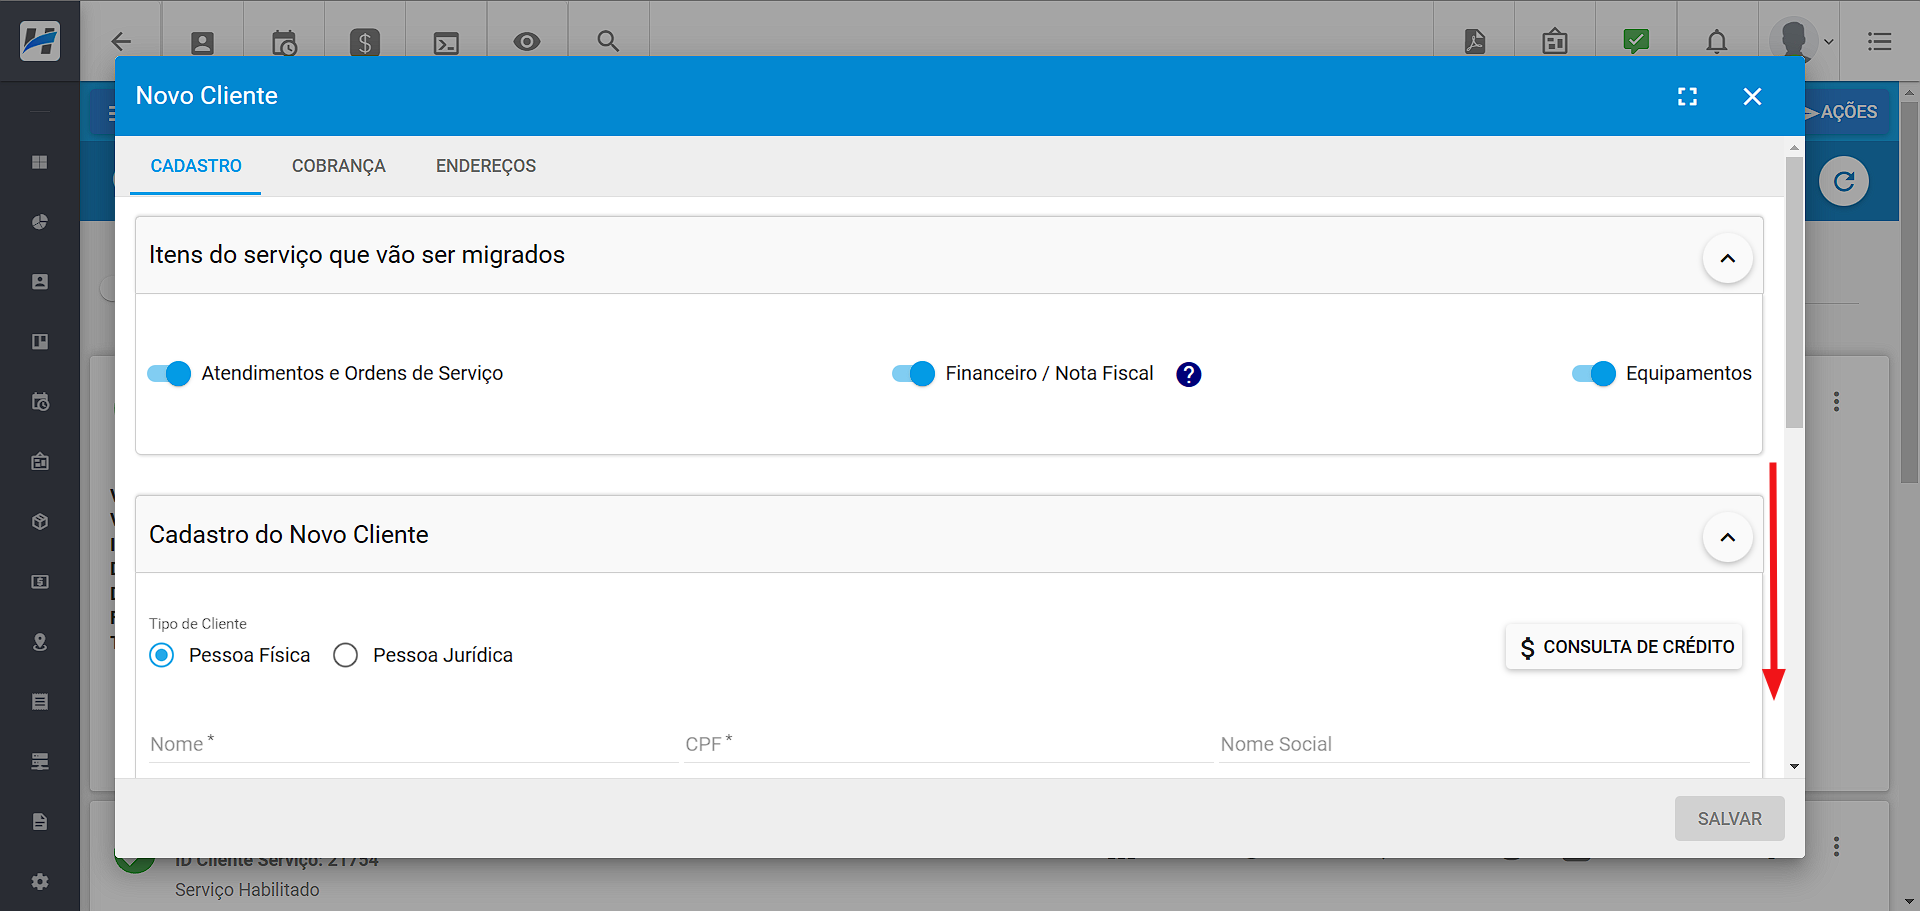Viewport: 1920px width, 911px height.
Task: Click the user avatar picture
Action: click(1793, 41)
